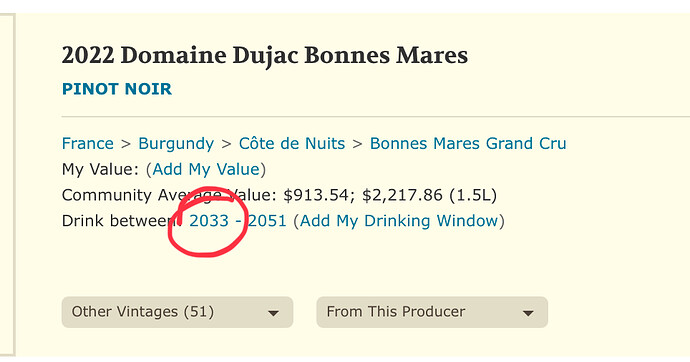
Task: Click the $2,217.86 (1.5L) magnum price
Action: (x=429, y=195)
